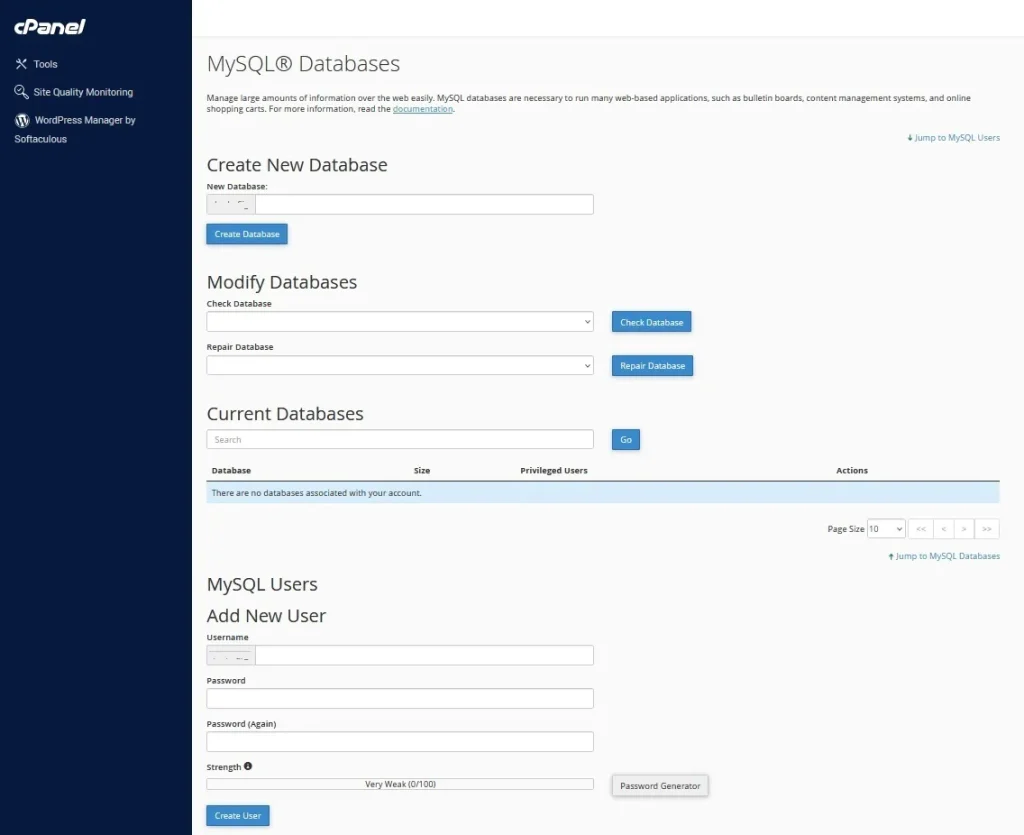This screenshot has height=835, width=1024.
Task: Open the Password Generator
Action: [x=660, y=786]
